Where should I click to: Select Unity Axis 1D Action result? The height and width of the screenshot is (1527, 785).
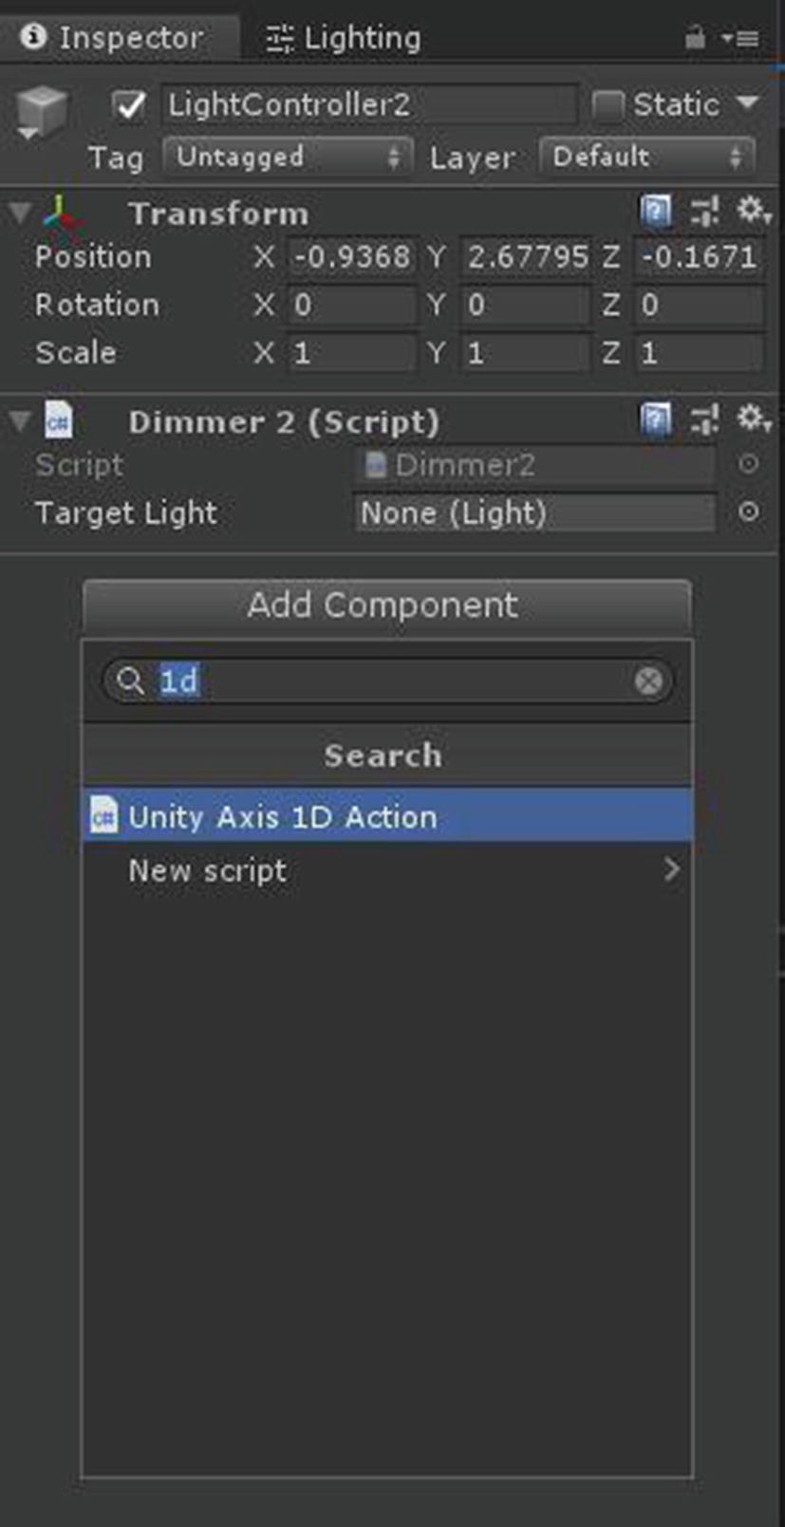(387, 816)
